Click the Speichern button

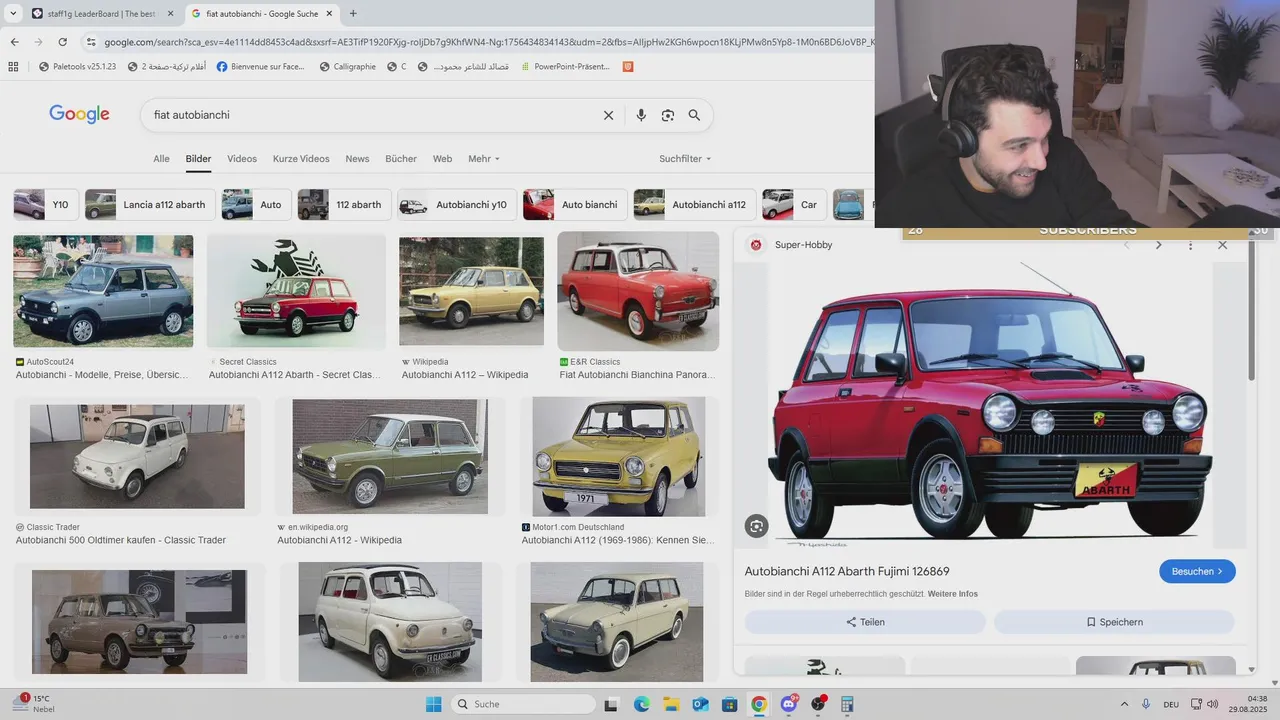click(x=1114, y=622)
